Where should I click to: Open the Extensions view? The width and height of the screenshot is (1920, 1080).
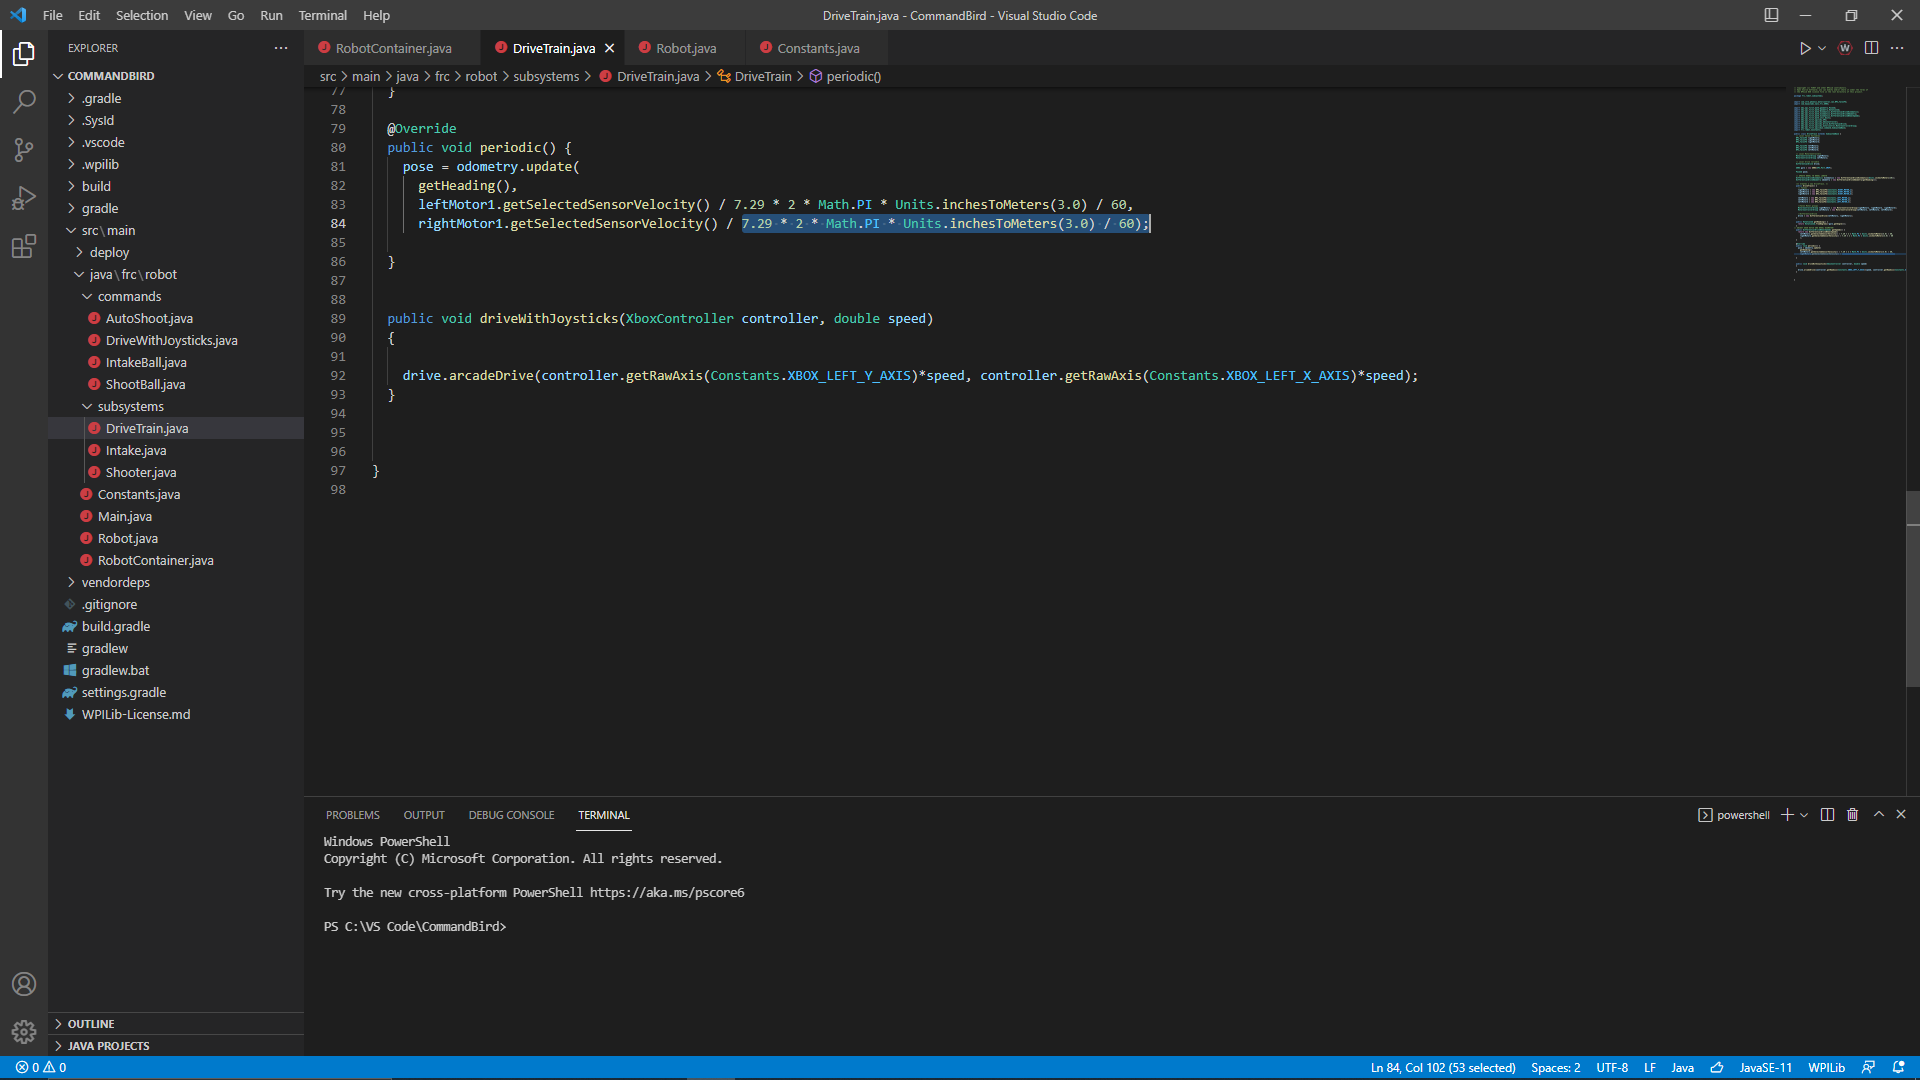click(x=24, y=246)
